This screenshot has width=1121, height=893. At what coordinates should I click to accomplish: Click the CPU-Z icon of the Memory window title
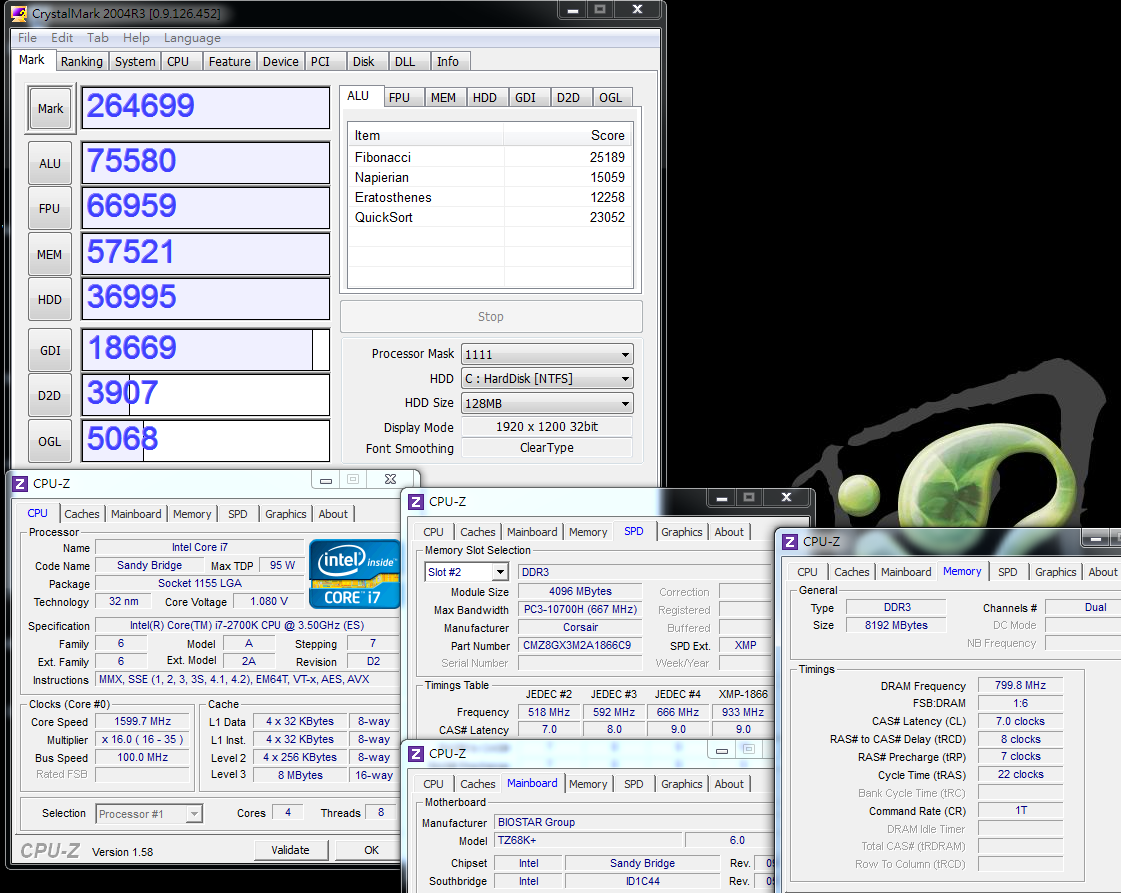point(790,542)
